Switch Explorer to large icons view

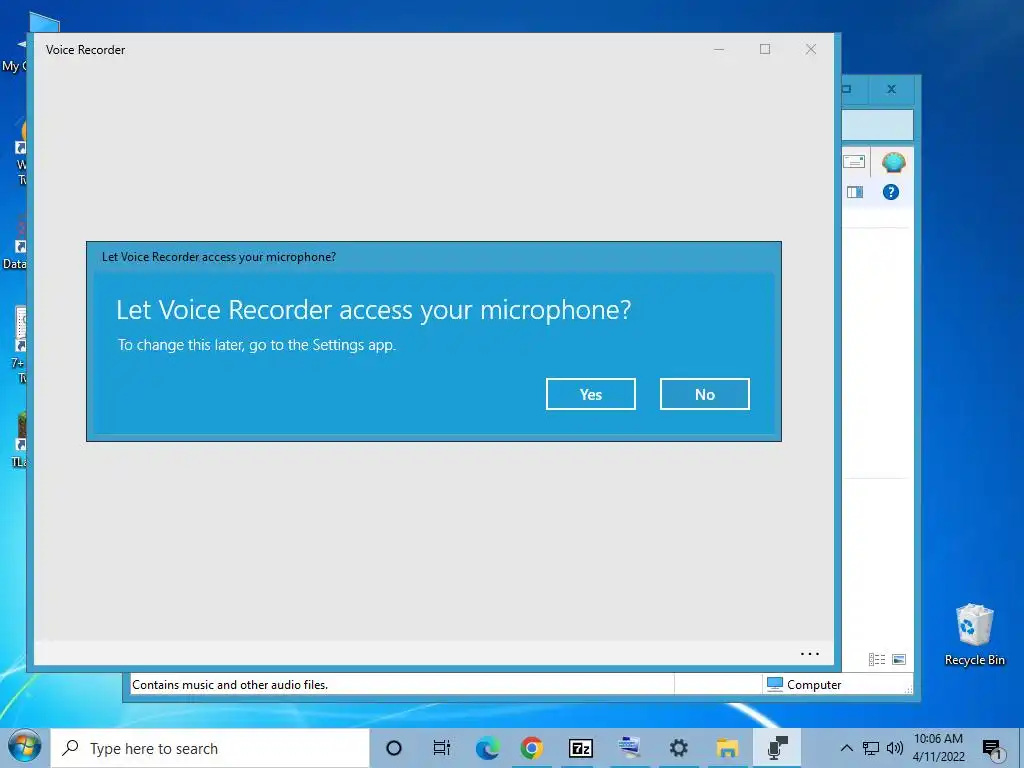click(899, 660)
